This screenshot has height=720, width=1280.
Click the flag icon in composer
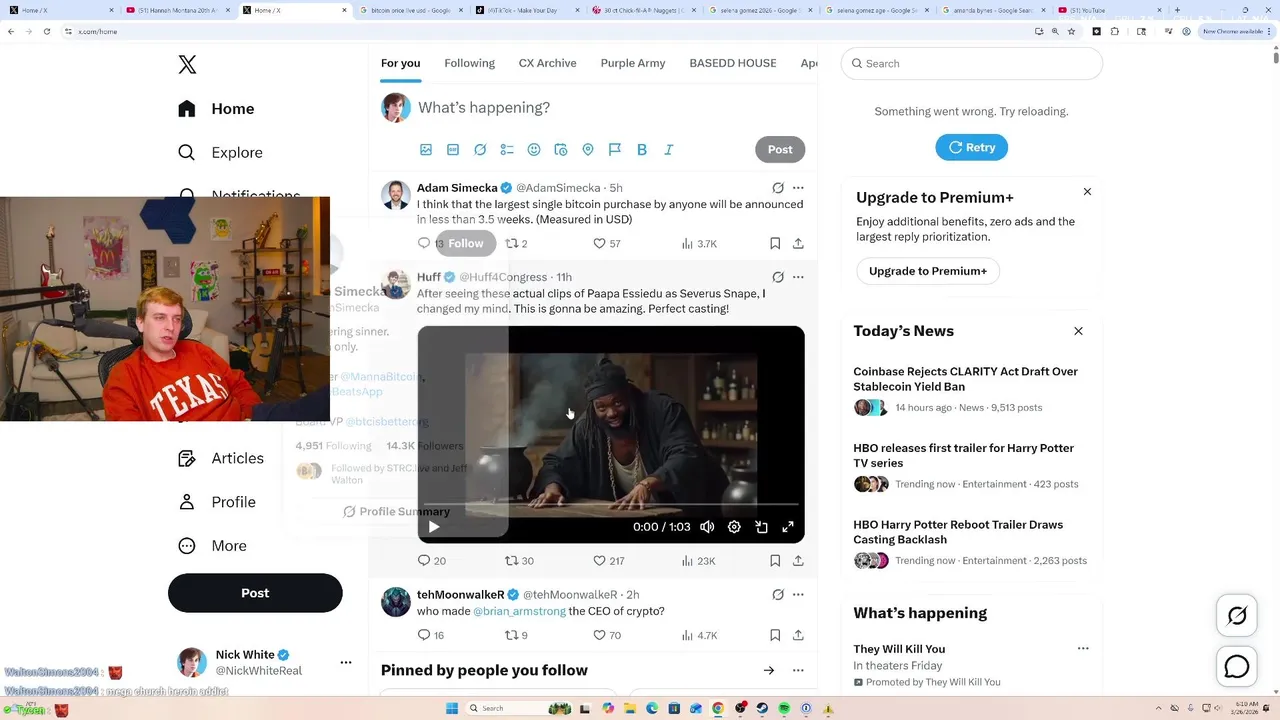[615, 150]
